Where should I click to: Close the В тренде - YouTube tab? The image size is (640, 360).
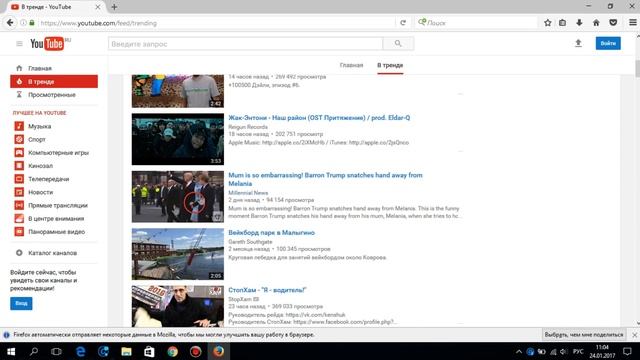pos(98,7)
